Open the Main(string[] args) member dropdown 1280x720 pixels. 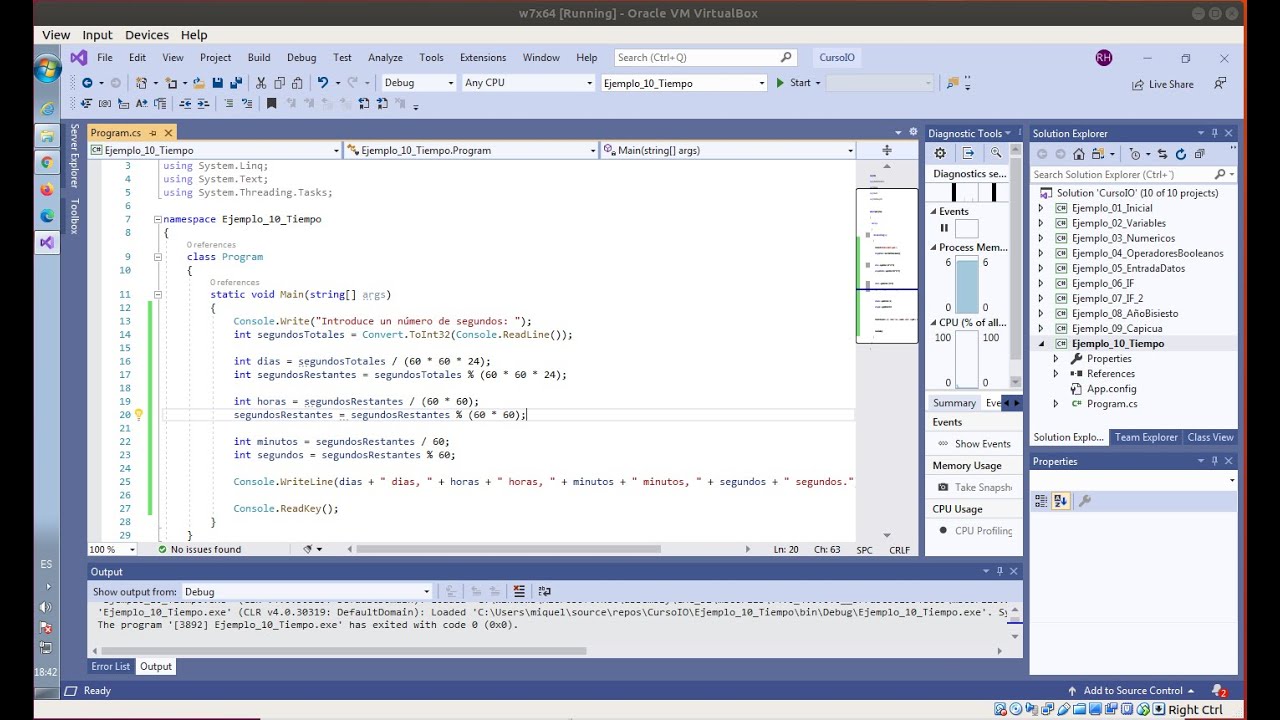(x=728, y=150)
